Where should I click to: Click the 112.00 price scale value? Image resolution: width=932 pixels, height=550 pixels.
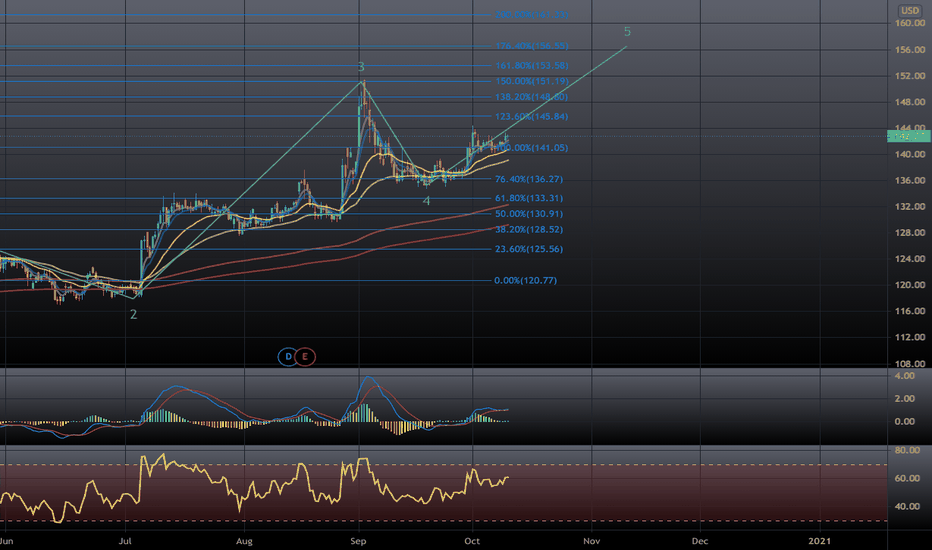point(910,337)
